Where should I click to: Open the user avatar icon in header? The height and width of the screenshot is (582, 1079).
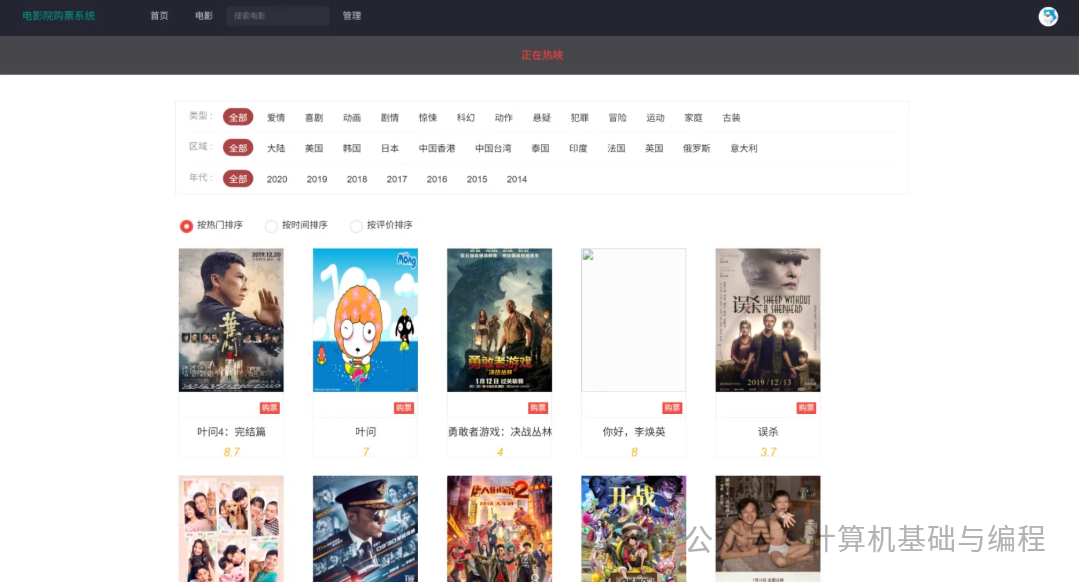[x=1047, y=17]
